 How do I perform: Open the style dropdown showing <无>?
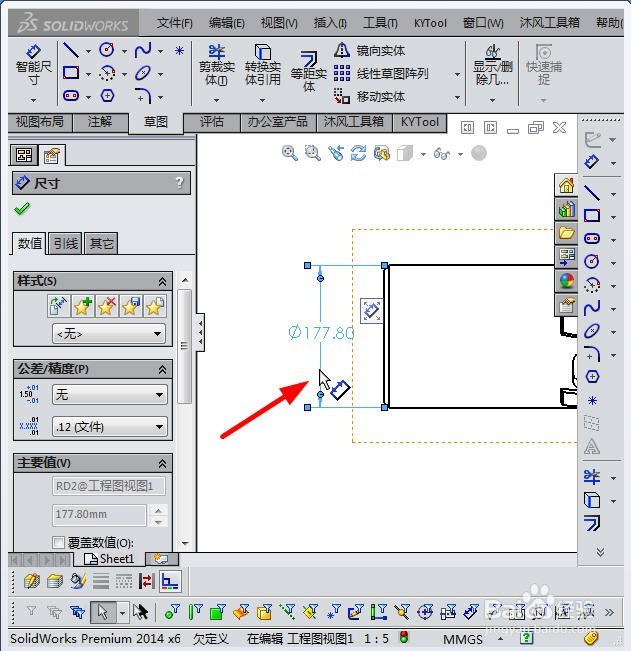coord(109,333)
